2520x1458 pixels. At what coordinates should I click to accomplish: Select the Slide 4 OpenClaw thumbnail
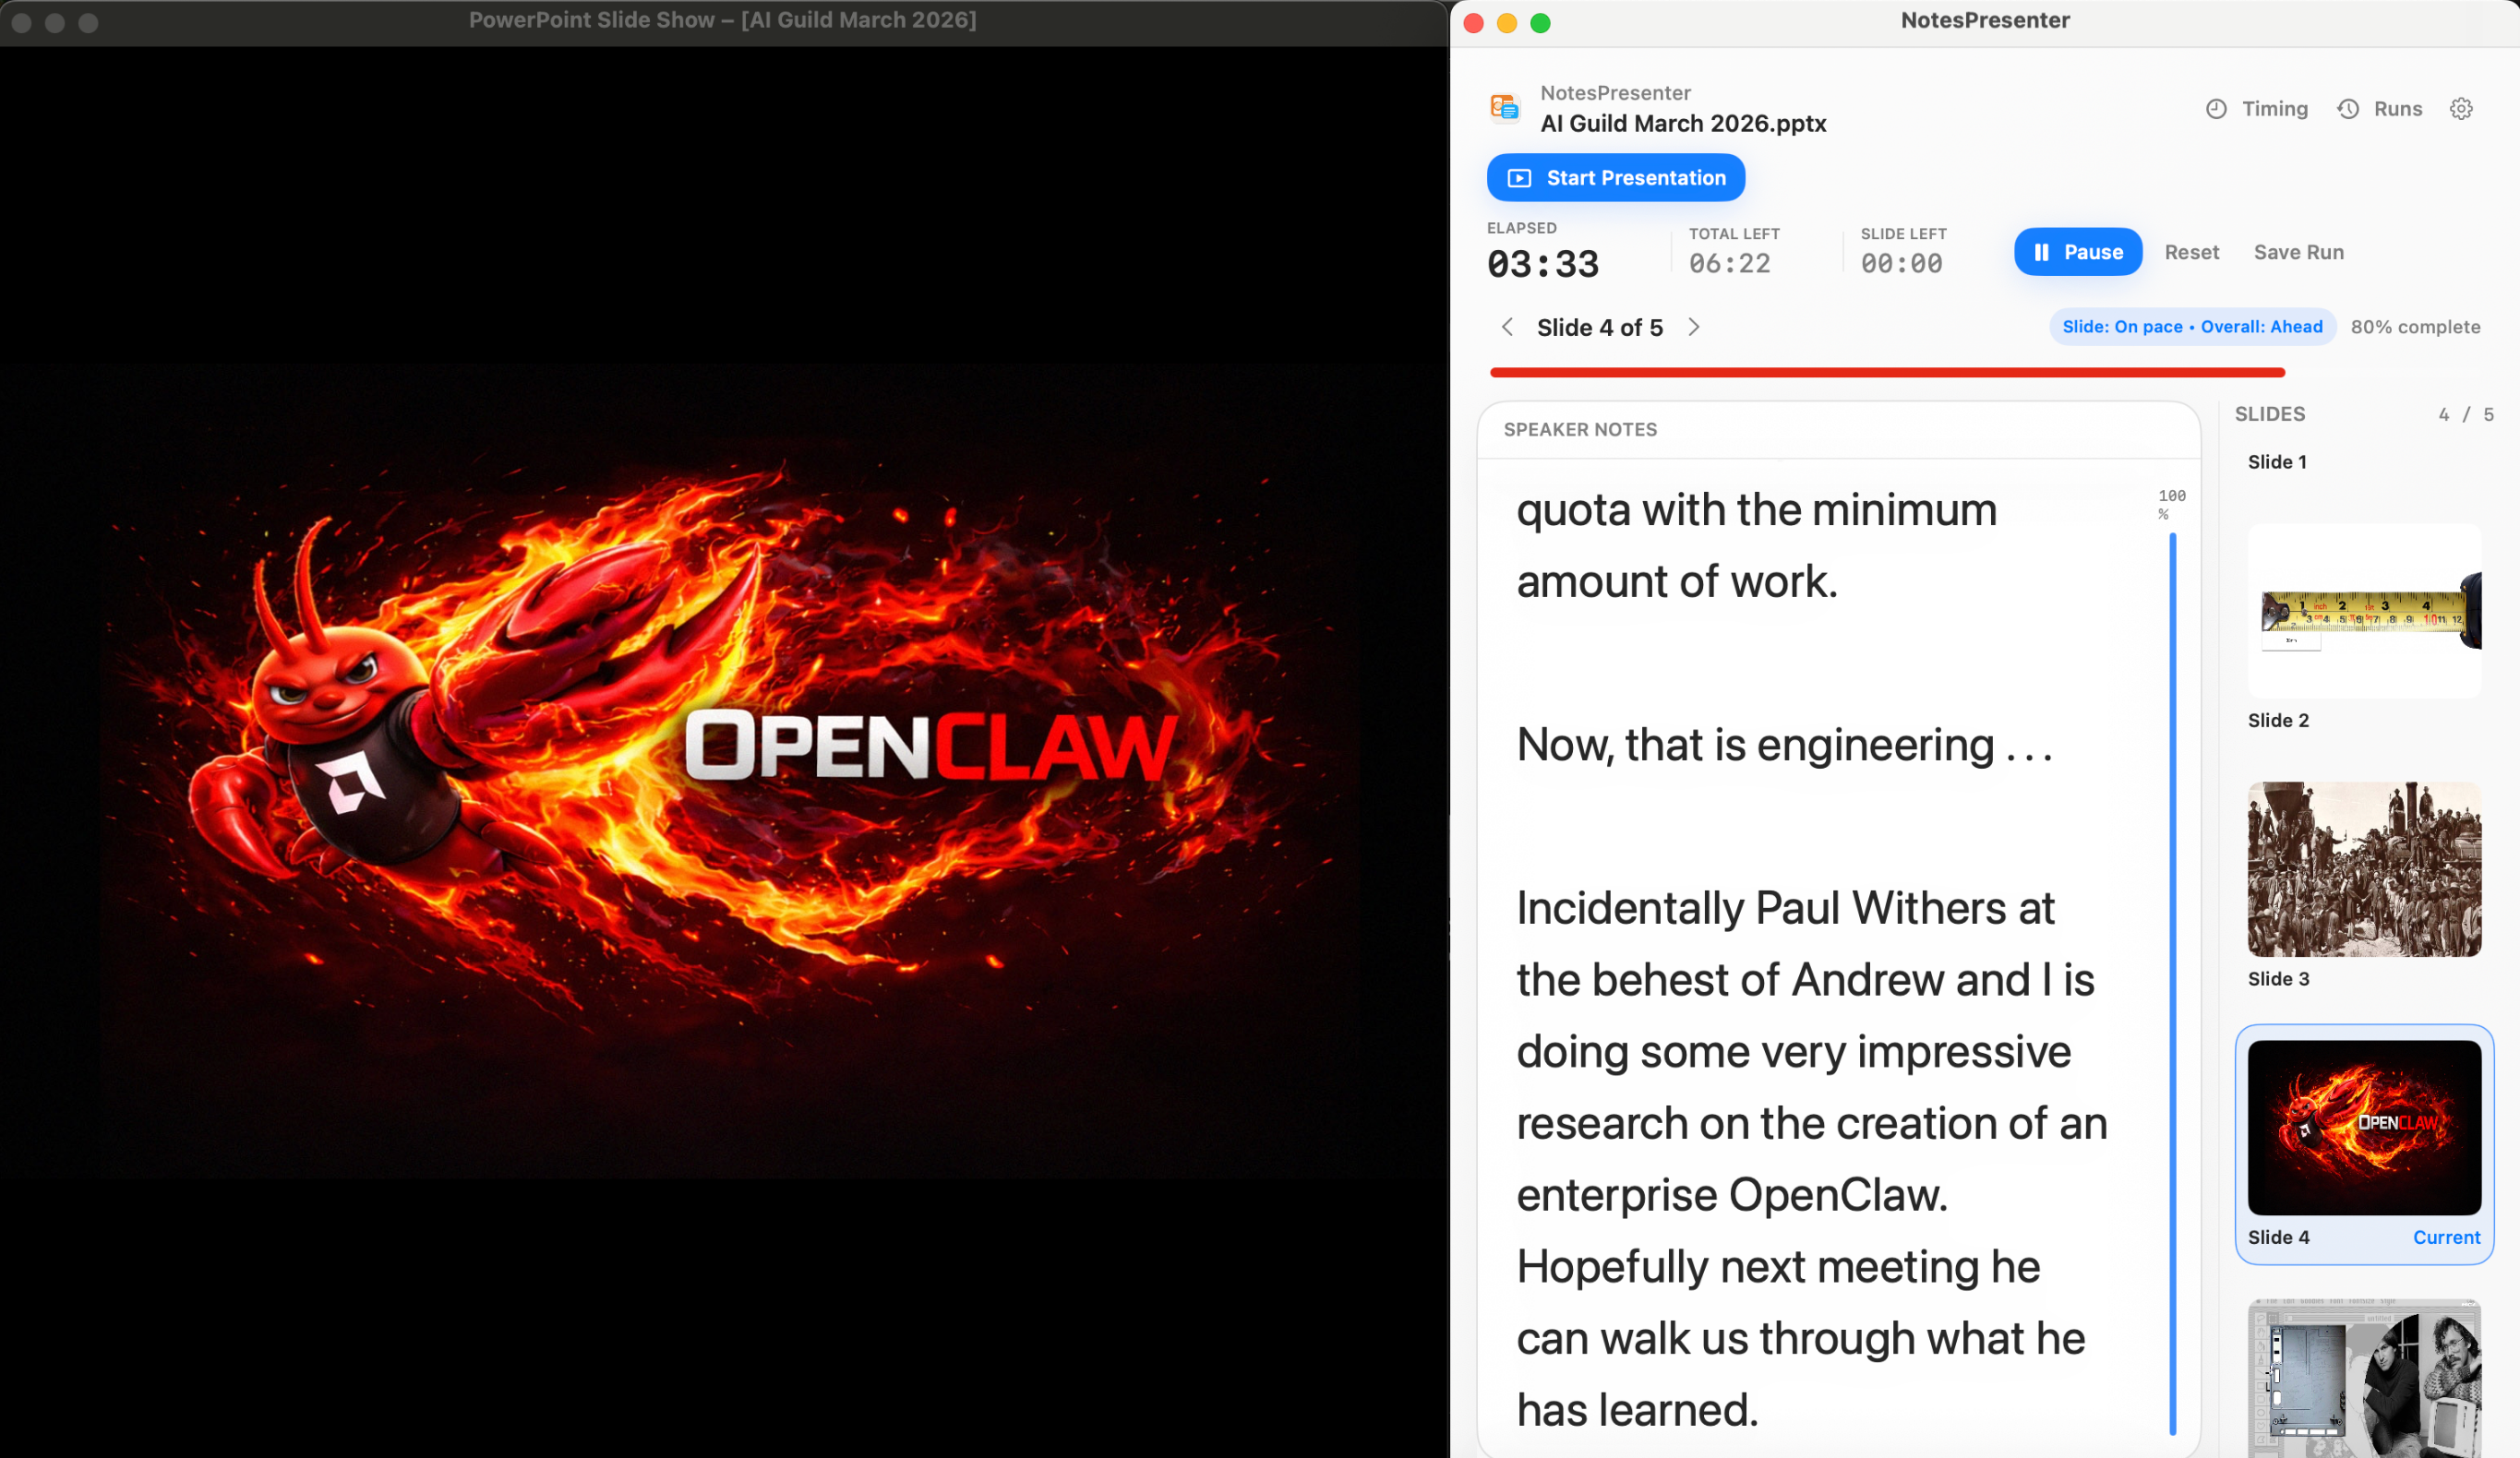click(2364, 1127)
